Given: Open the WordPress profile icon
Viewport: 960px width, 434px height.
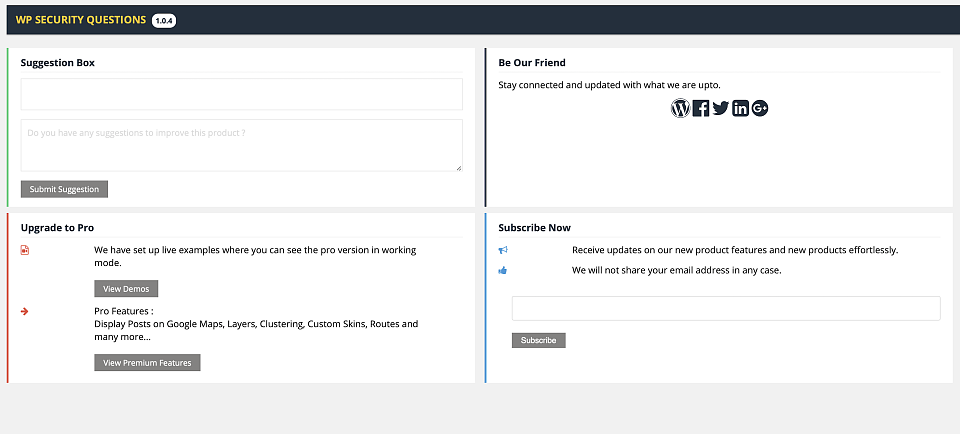Looking at the screenshot, I should (x=680, y=108).
